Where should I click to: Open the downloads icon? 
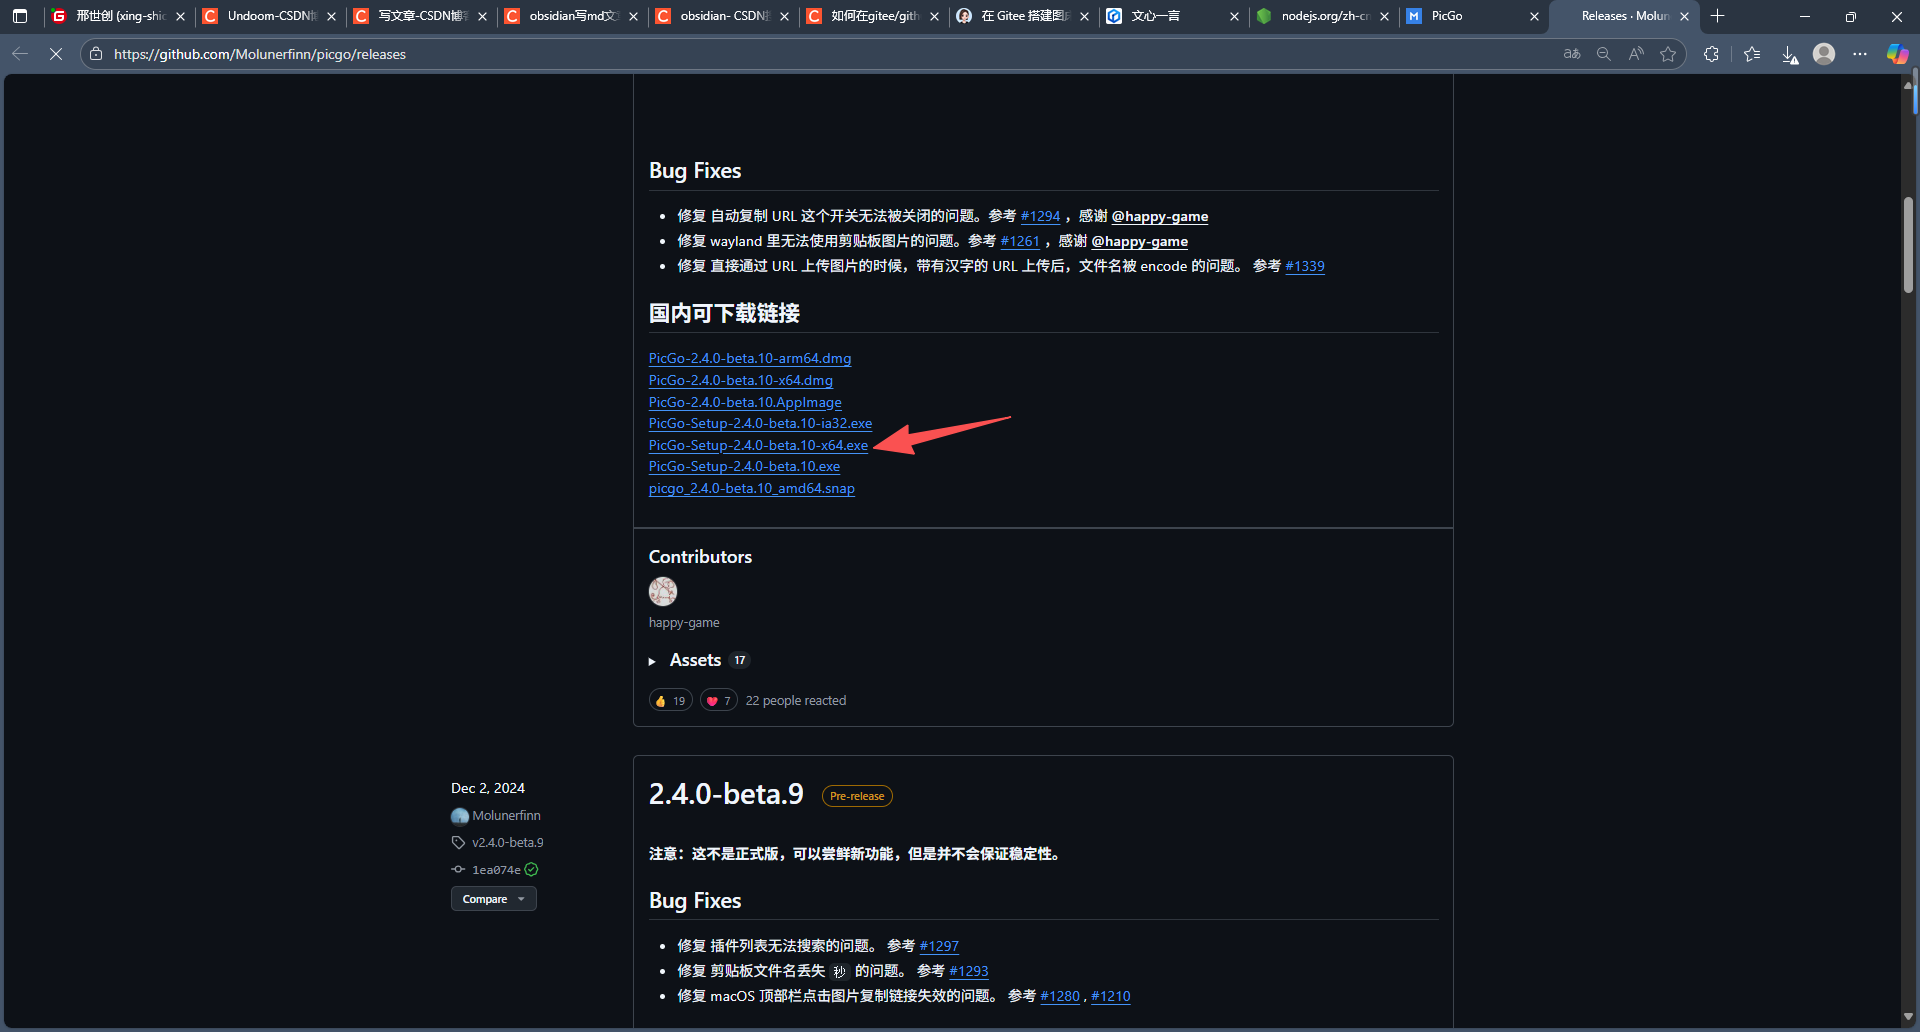(1790, 54)
